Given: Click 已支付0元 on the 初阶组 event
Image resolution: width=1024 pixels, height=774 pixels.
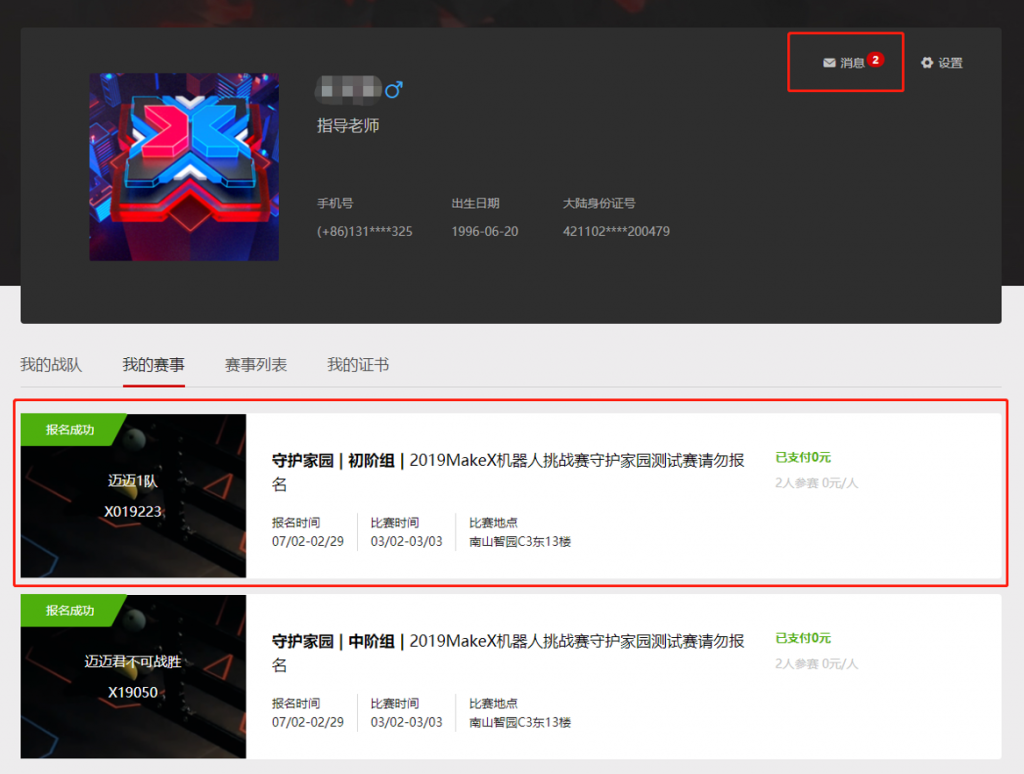Looking at the screenshot, I should [x=803, y=458].
